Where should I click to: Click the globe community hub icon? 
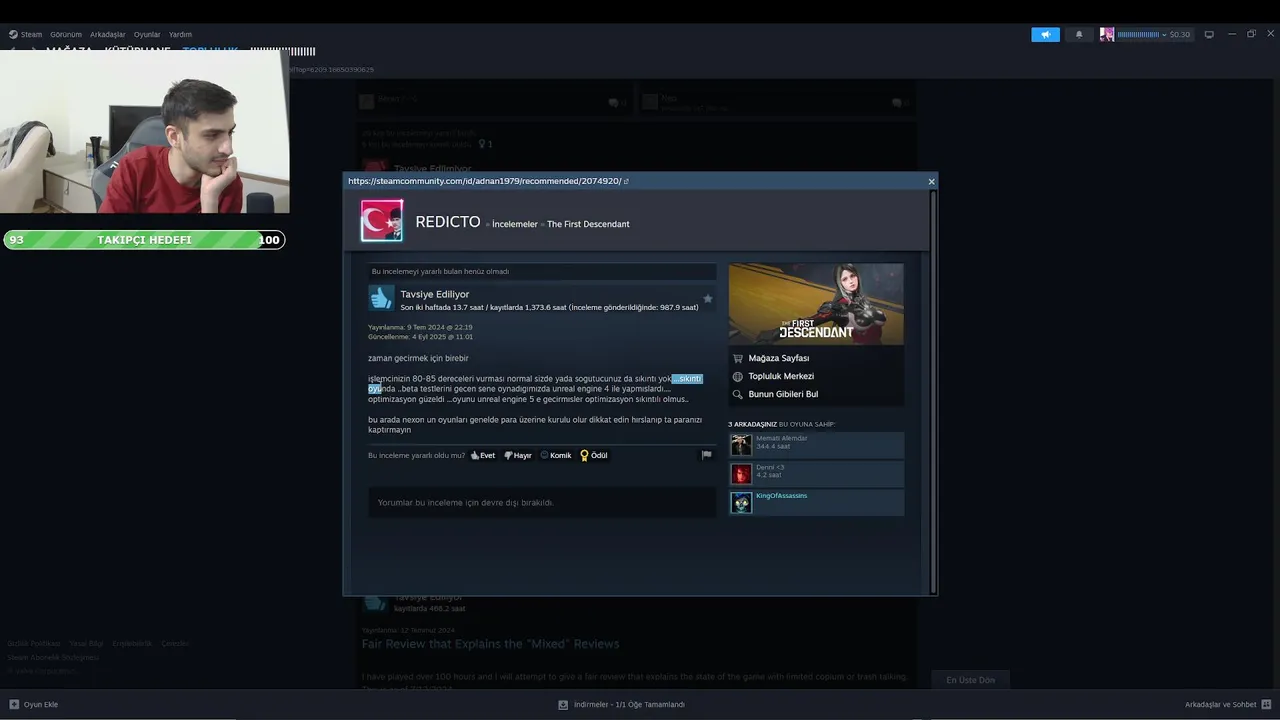738,376
